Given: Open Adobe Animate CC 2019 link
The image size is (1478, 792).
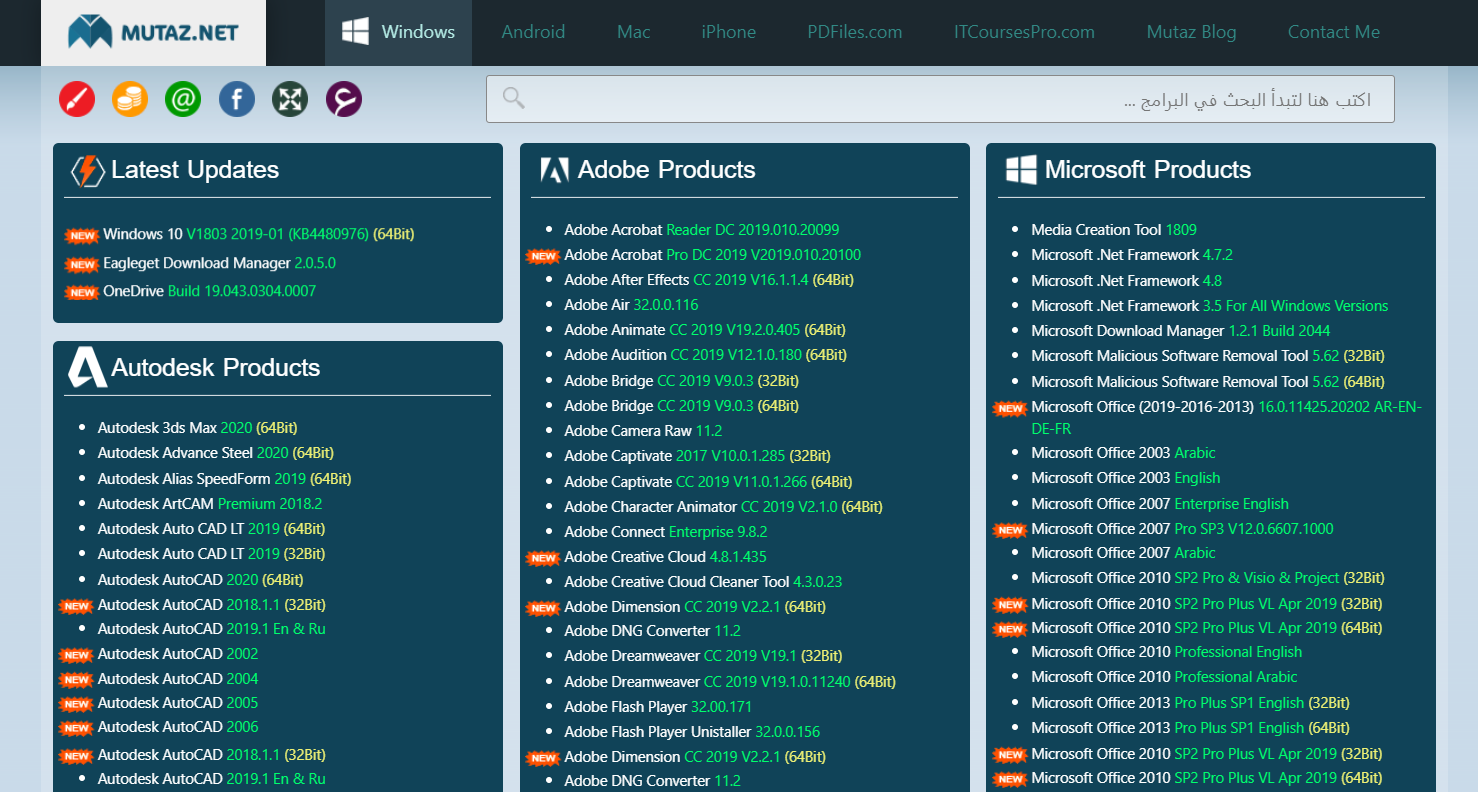Looking at the screenshot, I should tap(704, 330).
